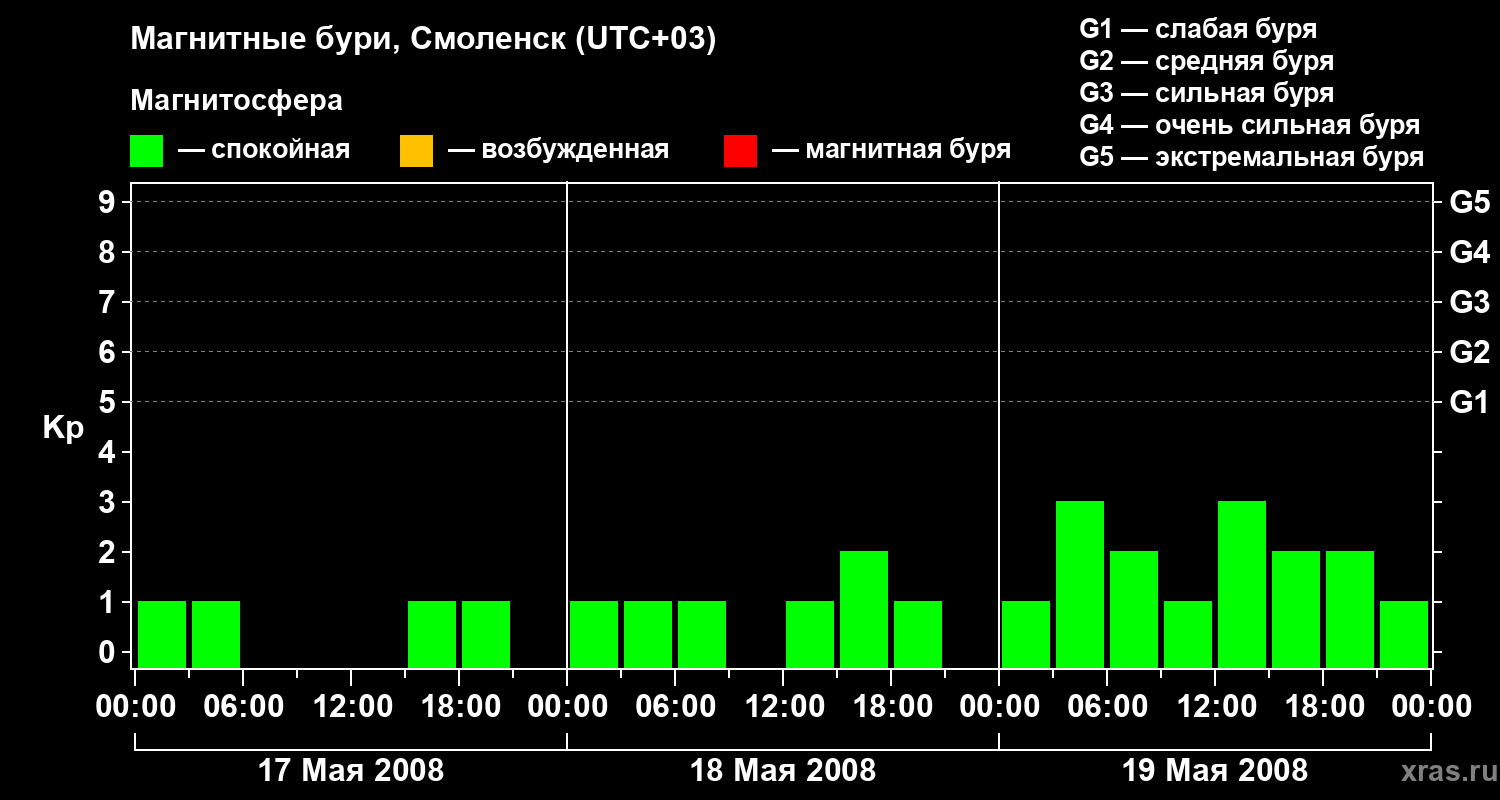The image size is (1500, 800).
Task: Click the '— возбужденная' legend label
Action: (558, 151)
